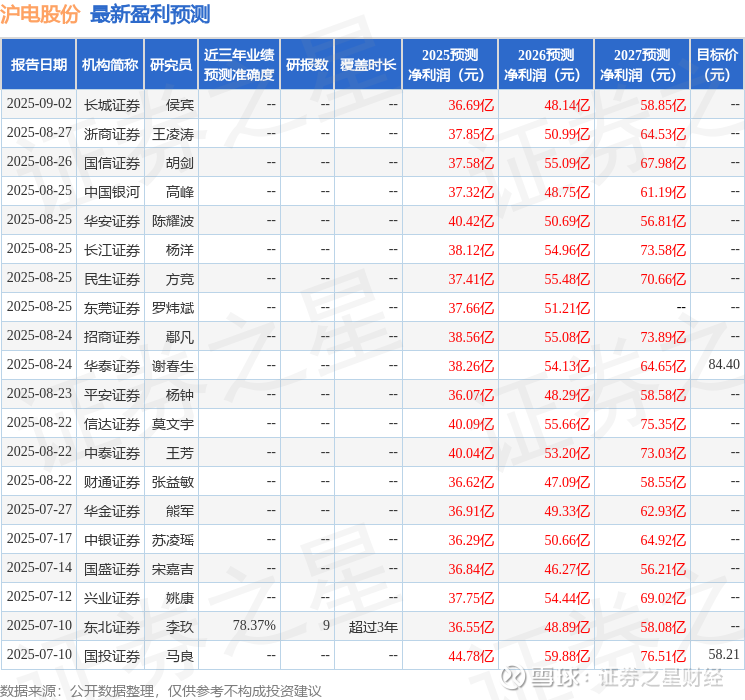
Task: Click the 75.35亿 2027 profit value
Action: point(663,424)
